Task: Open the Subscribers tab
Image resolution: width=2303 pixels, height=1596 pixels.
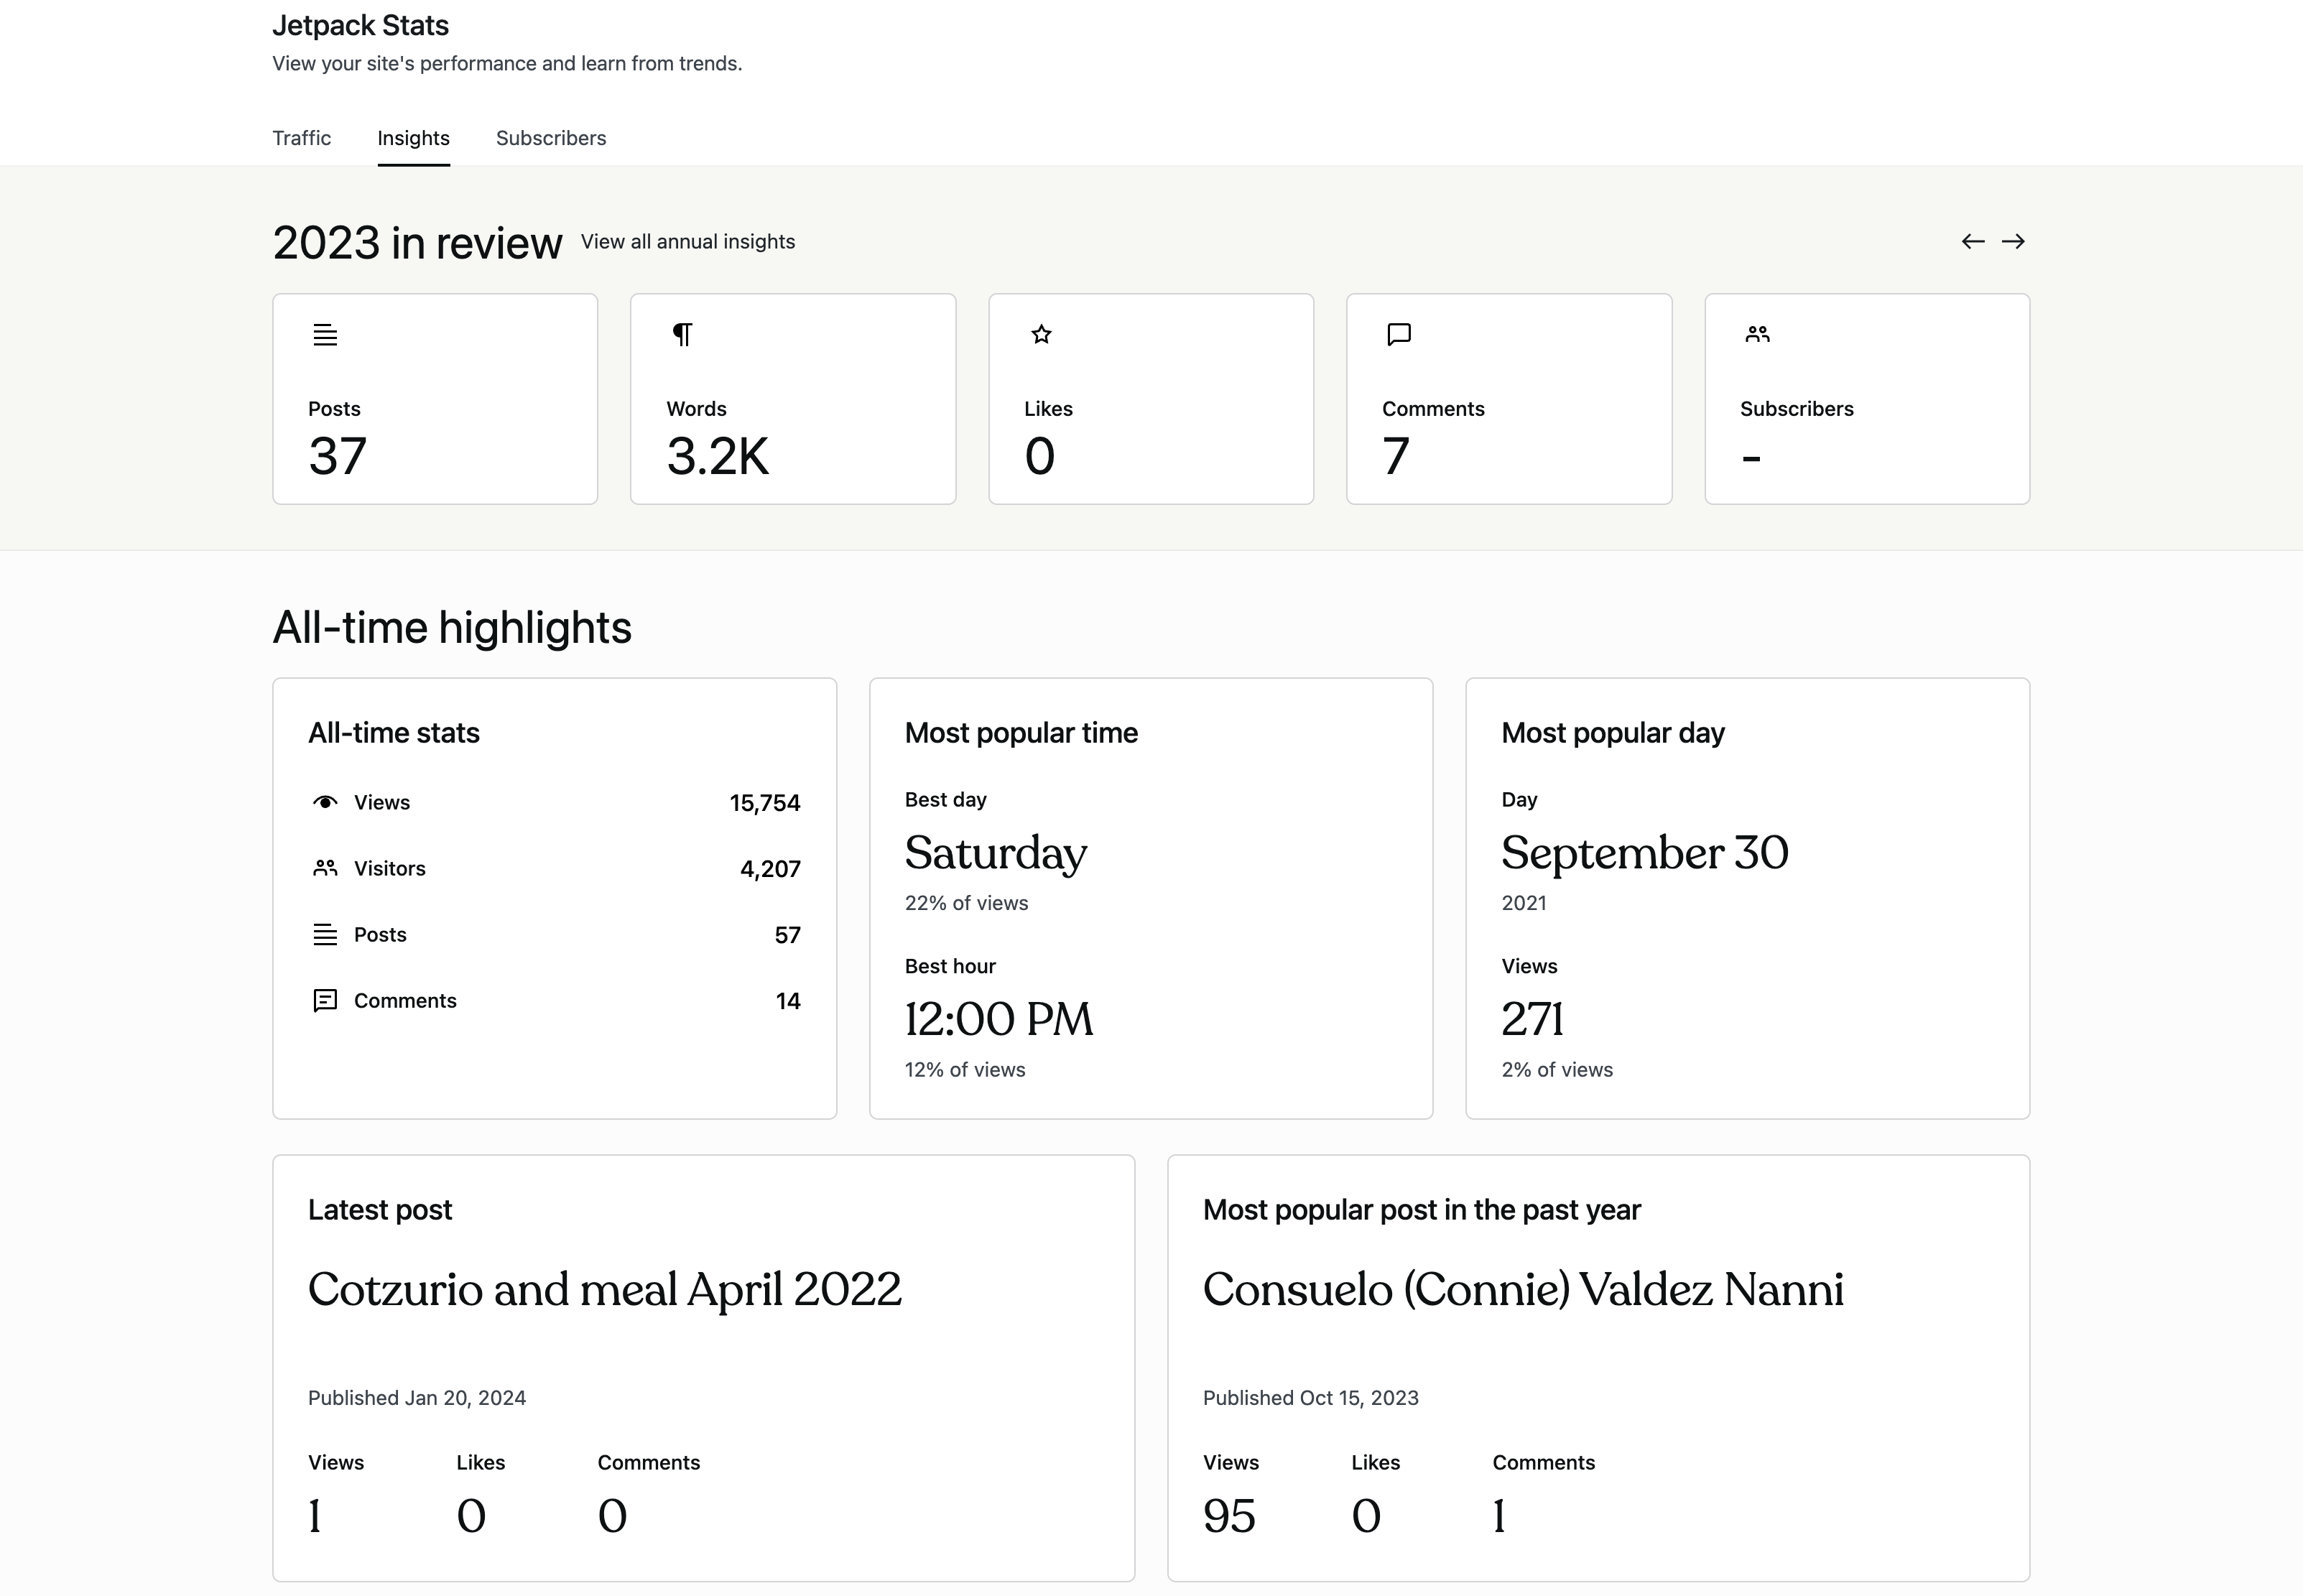Action: tap(550, 138)
